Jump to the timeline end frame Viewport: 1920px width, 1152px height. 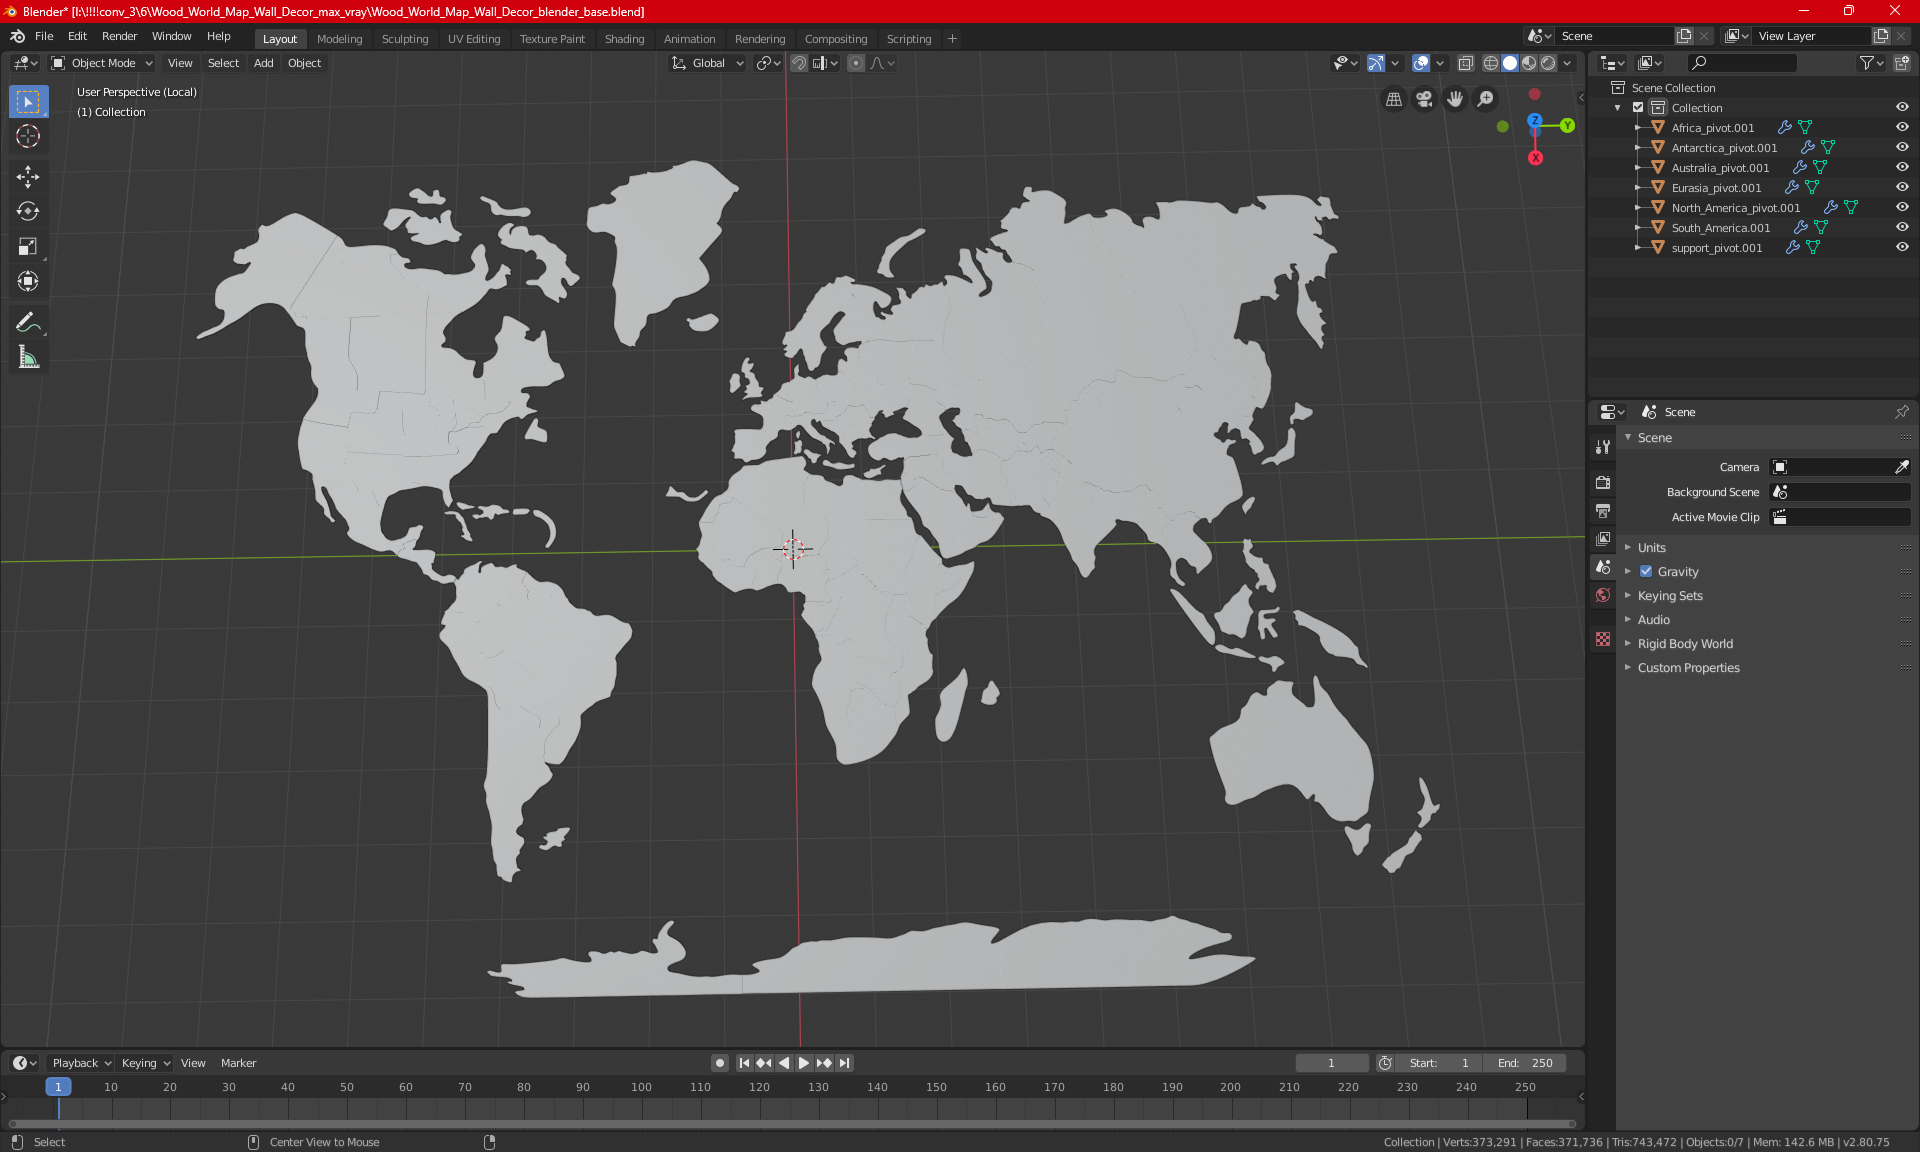click(845, 1063)
